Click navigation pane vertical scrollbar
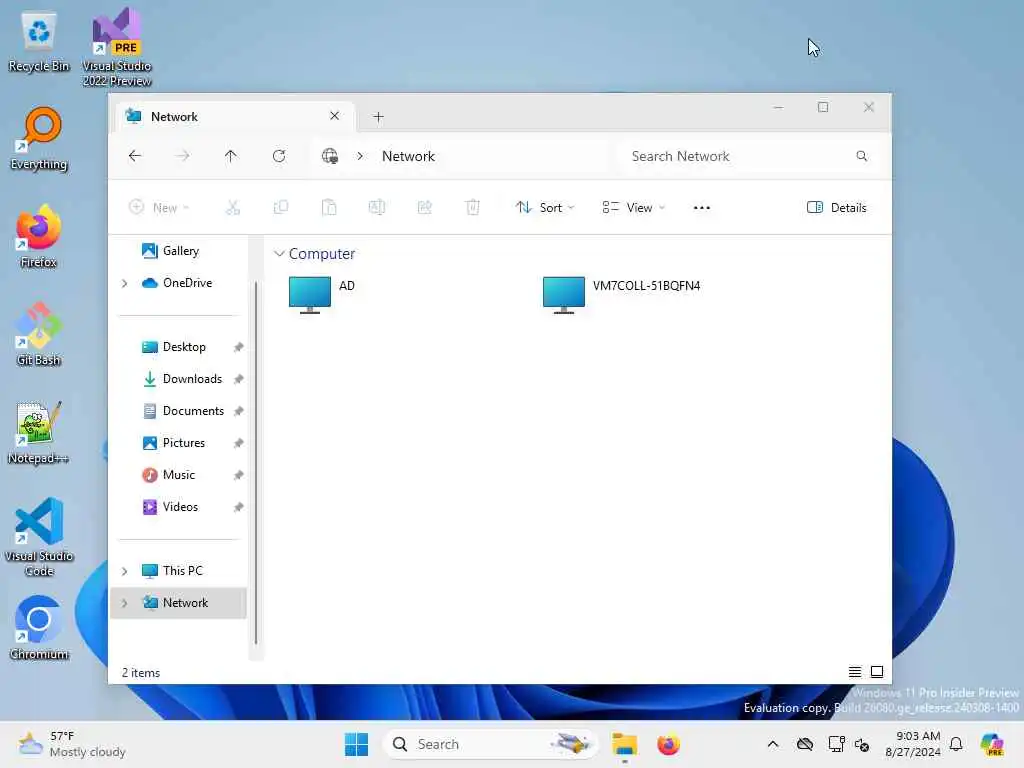 point(256,462)
